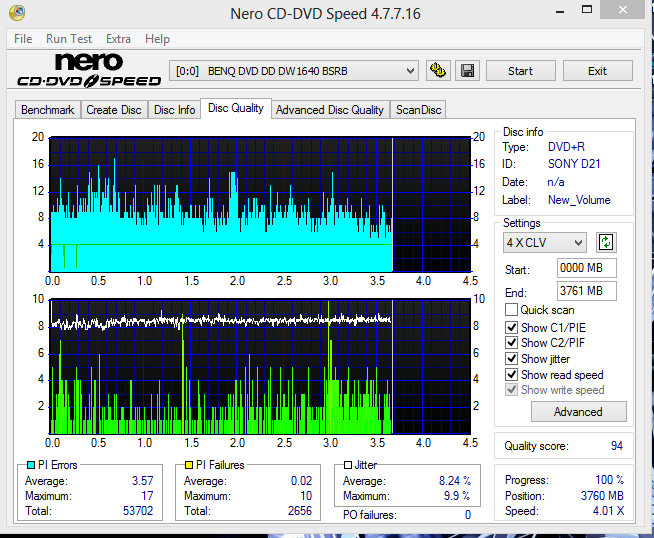Viewport: 654px width, 538px height.
Task: Click the Position 3760 MB value
Action: click(x=602, y=496)
